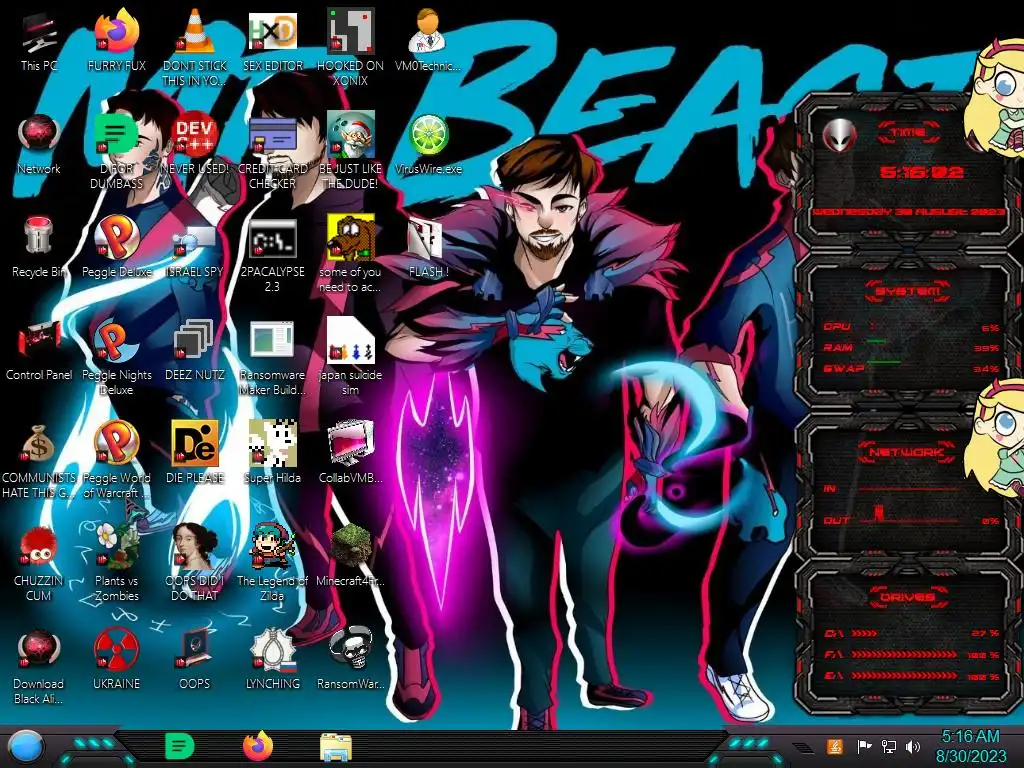Click the NETWORK header in the widget
Screen dimensions: 1024x768
pos(906,452)
